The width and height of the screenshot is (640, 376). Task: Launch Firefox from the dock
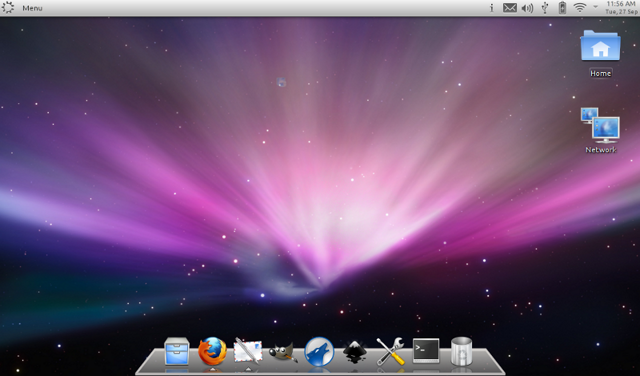[212, 351]
